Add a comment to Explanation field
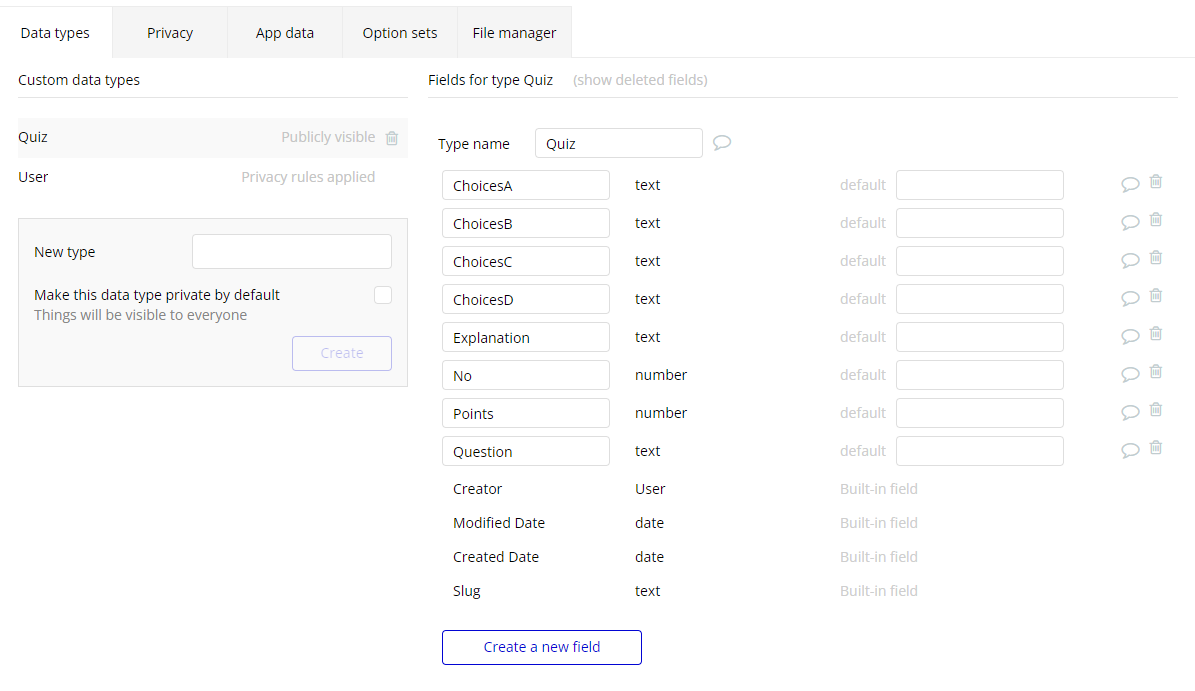This screenshot has width=1195, height=691. click(1130, 336)
